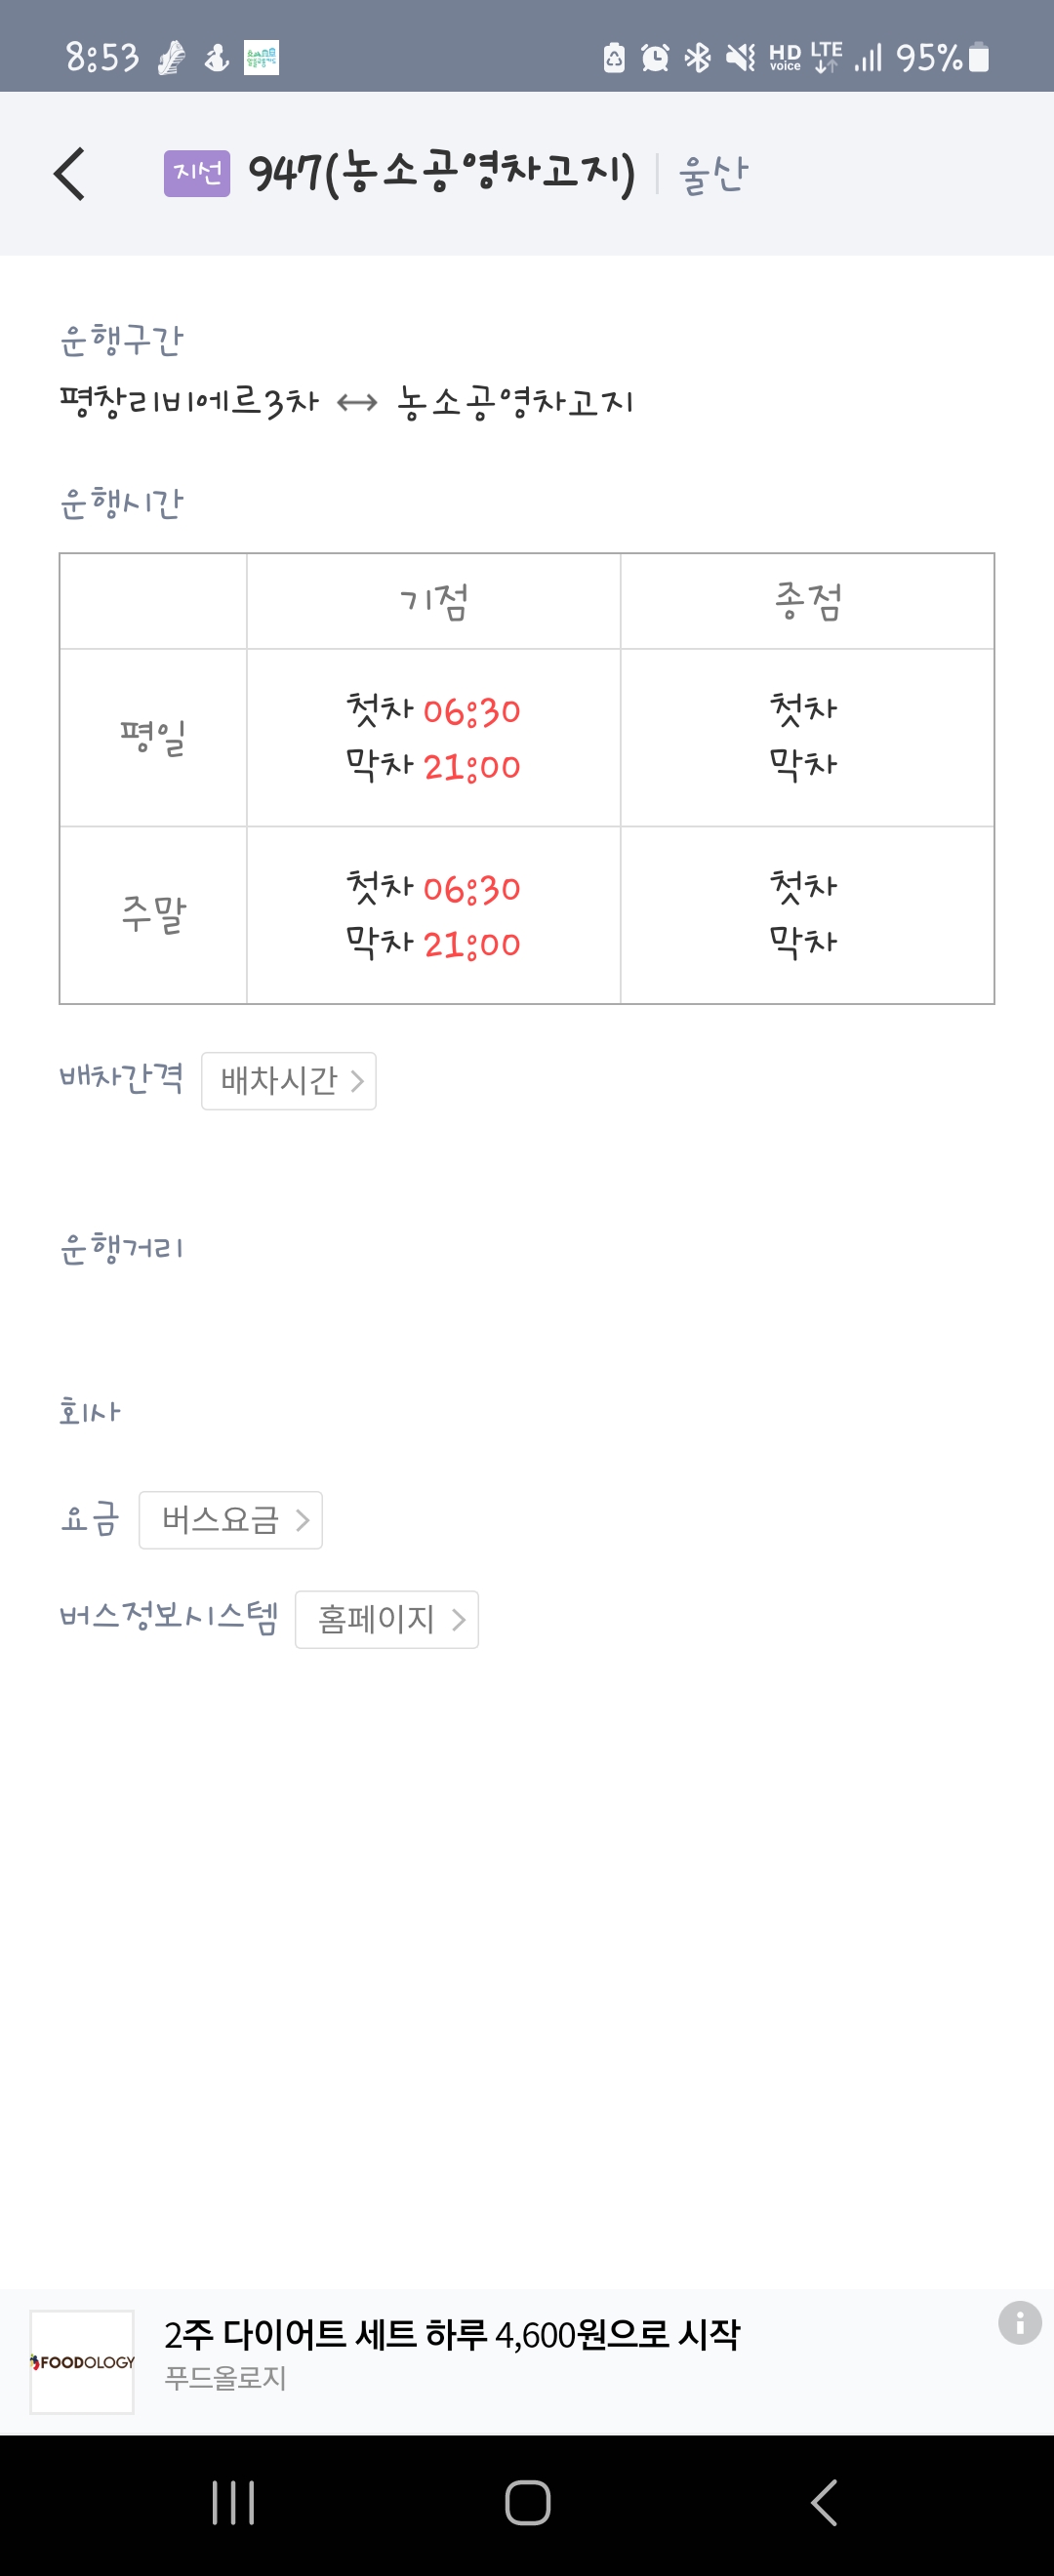This screenshot has width=1054, height=2576.
Task: Select the 기점 column header
Action: pyautogui.click(x=434, y=601)
